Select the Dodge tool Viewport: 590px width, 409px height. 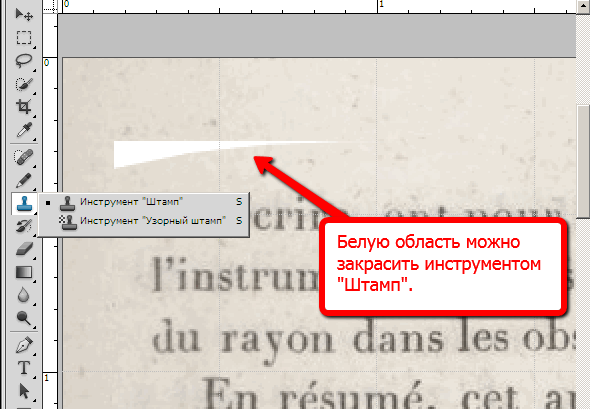pyautogui.click(x=24, y=318)
